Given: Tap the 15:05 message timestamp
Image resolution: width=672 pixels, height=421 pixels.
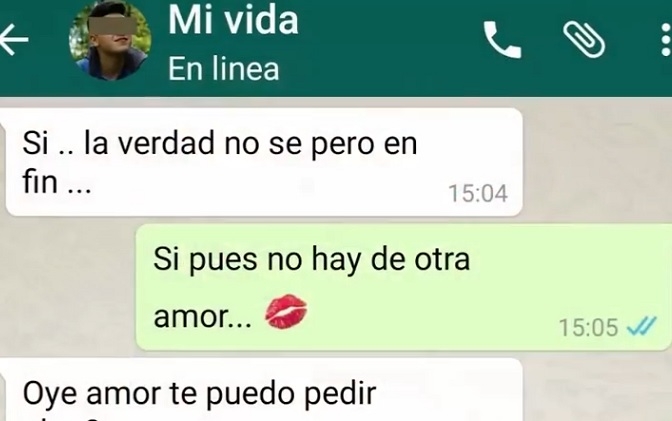Looking at the screenshot, I should [588, 328].
